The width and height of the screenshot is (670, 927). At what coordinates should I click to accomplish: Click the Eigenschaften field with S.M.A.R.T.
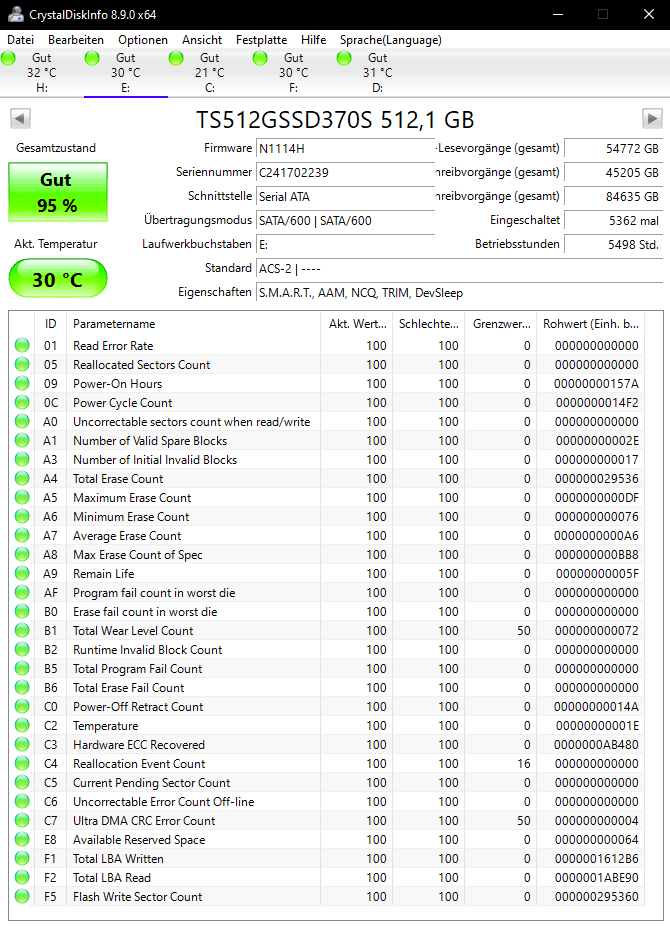pyautogui.click(x=459, y=293)
